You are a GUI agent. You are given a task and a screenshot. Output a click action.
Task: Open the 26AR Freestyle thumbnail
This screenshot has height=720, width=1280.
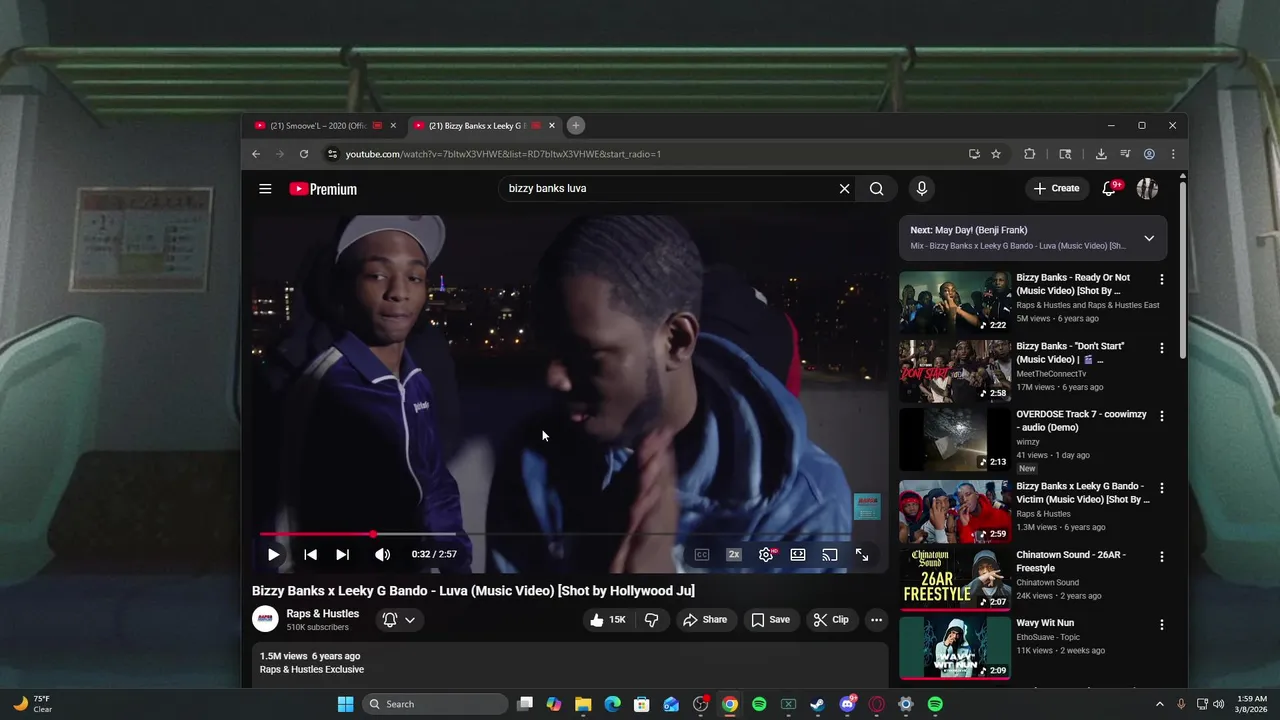click(955, 579)
